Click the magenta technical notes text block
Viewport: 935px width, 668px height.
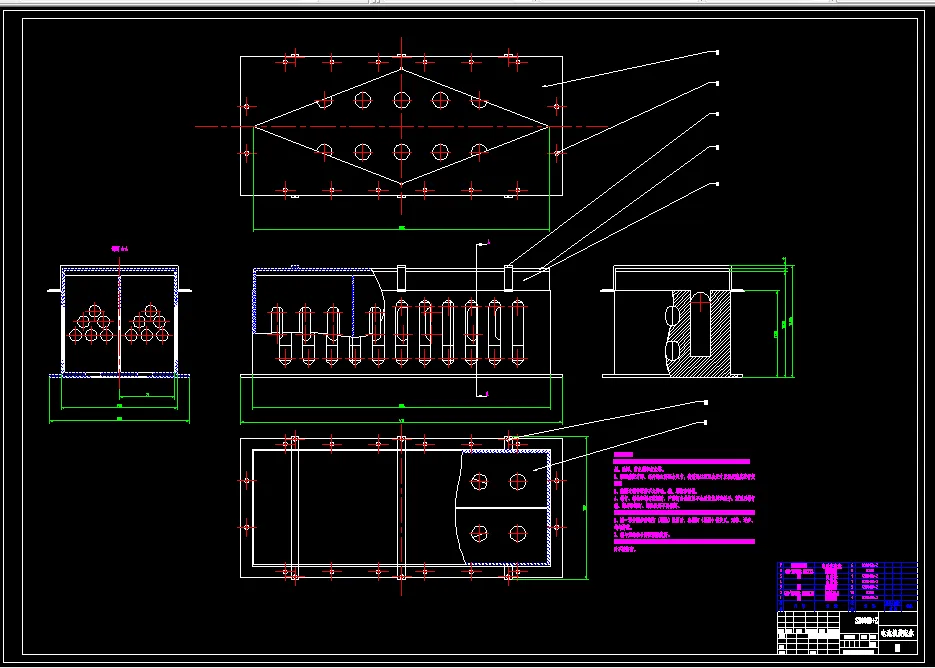coord(685,503)
